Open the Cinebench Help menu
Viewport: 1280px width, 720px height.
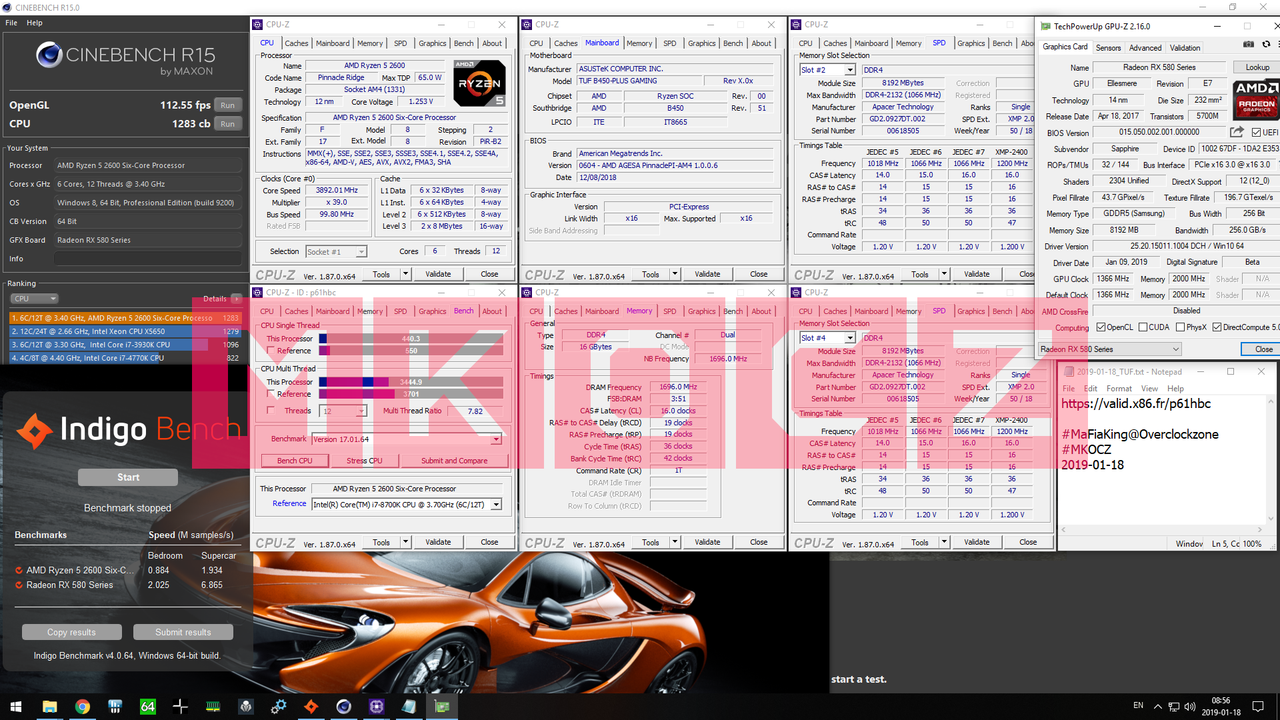[x=35, y=22]
